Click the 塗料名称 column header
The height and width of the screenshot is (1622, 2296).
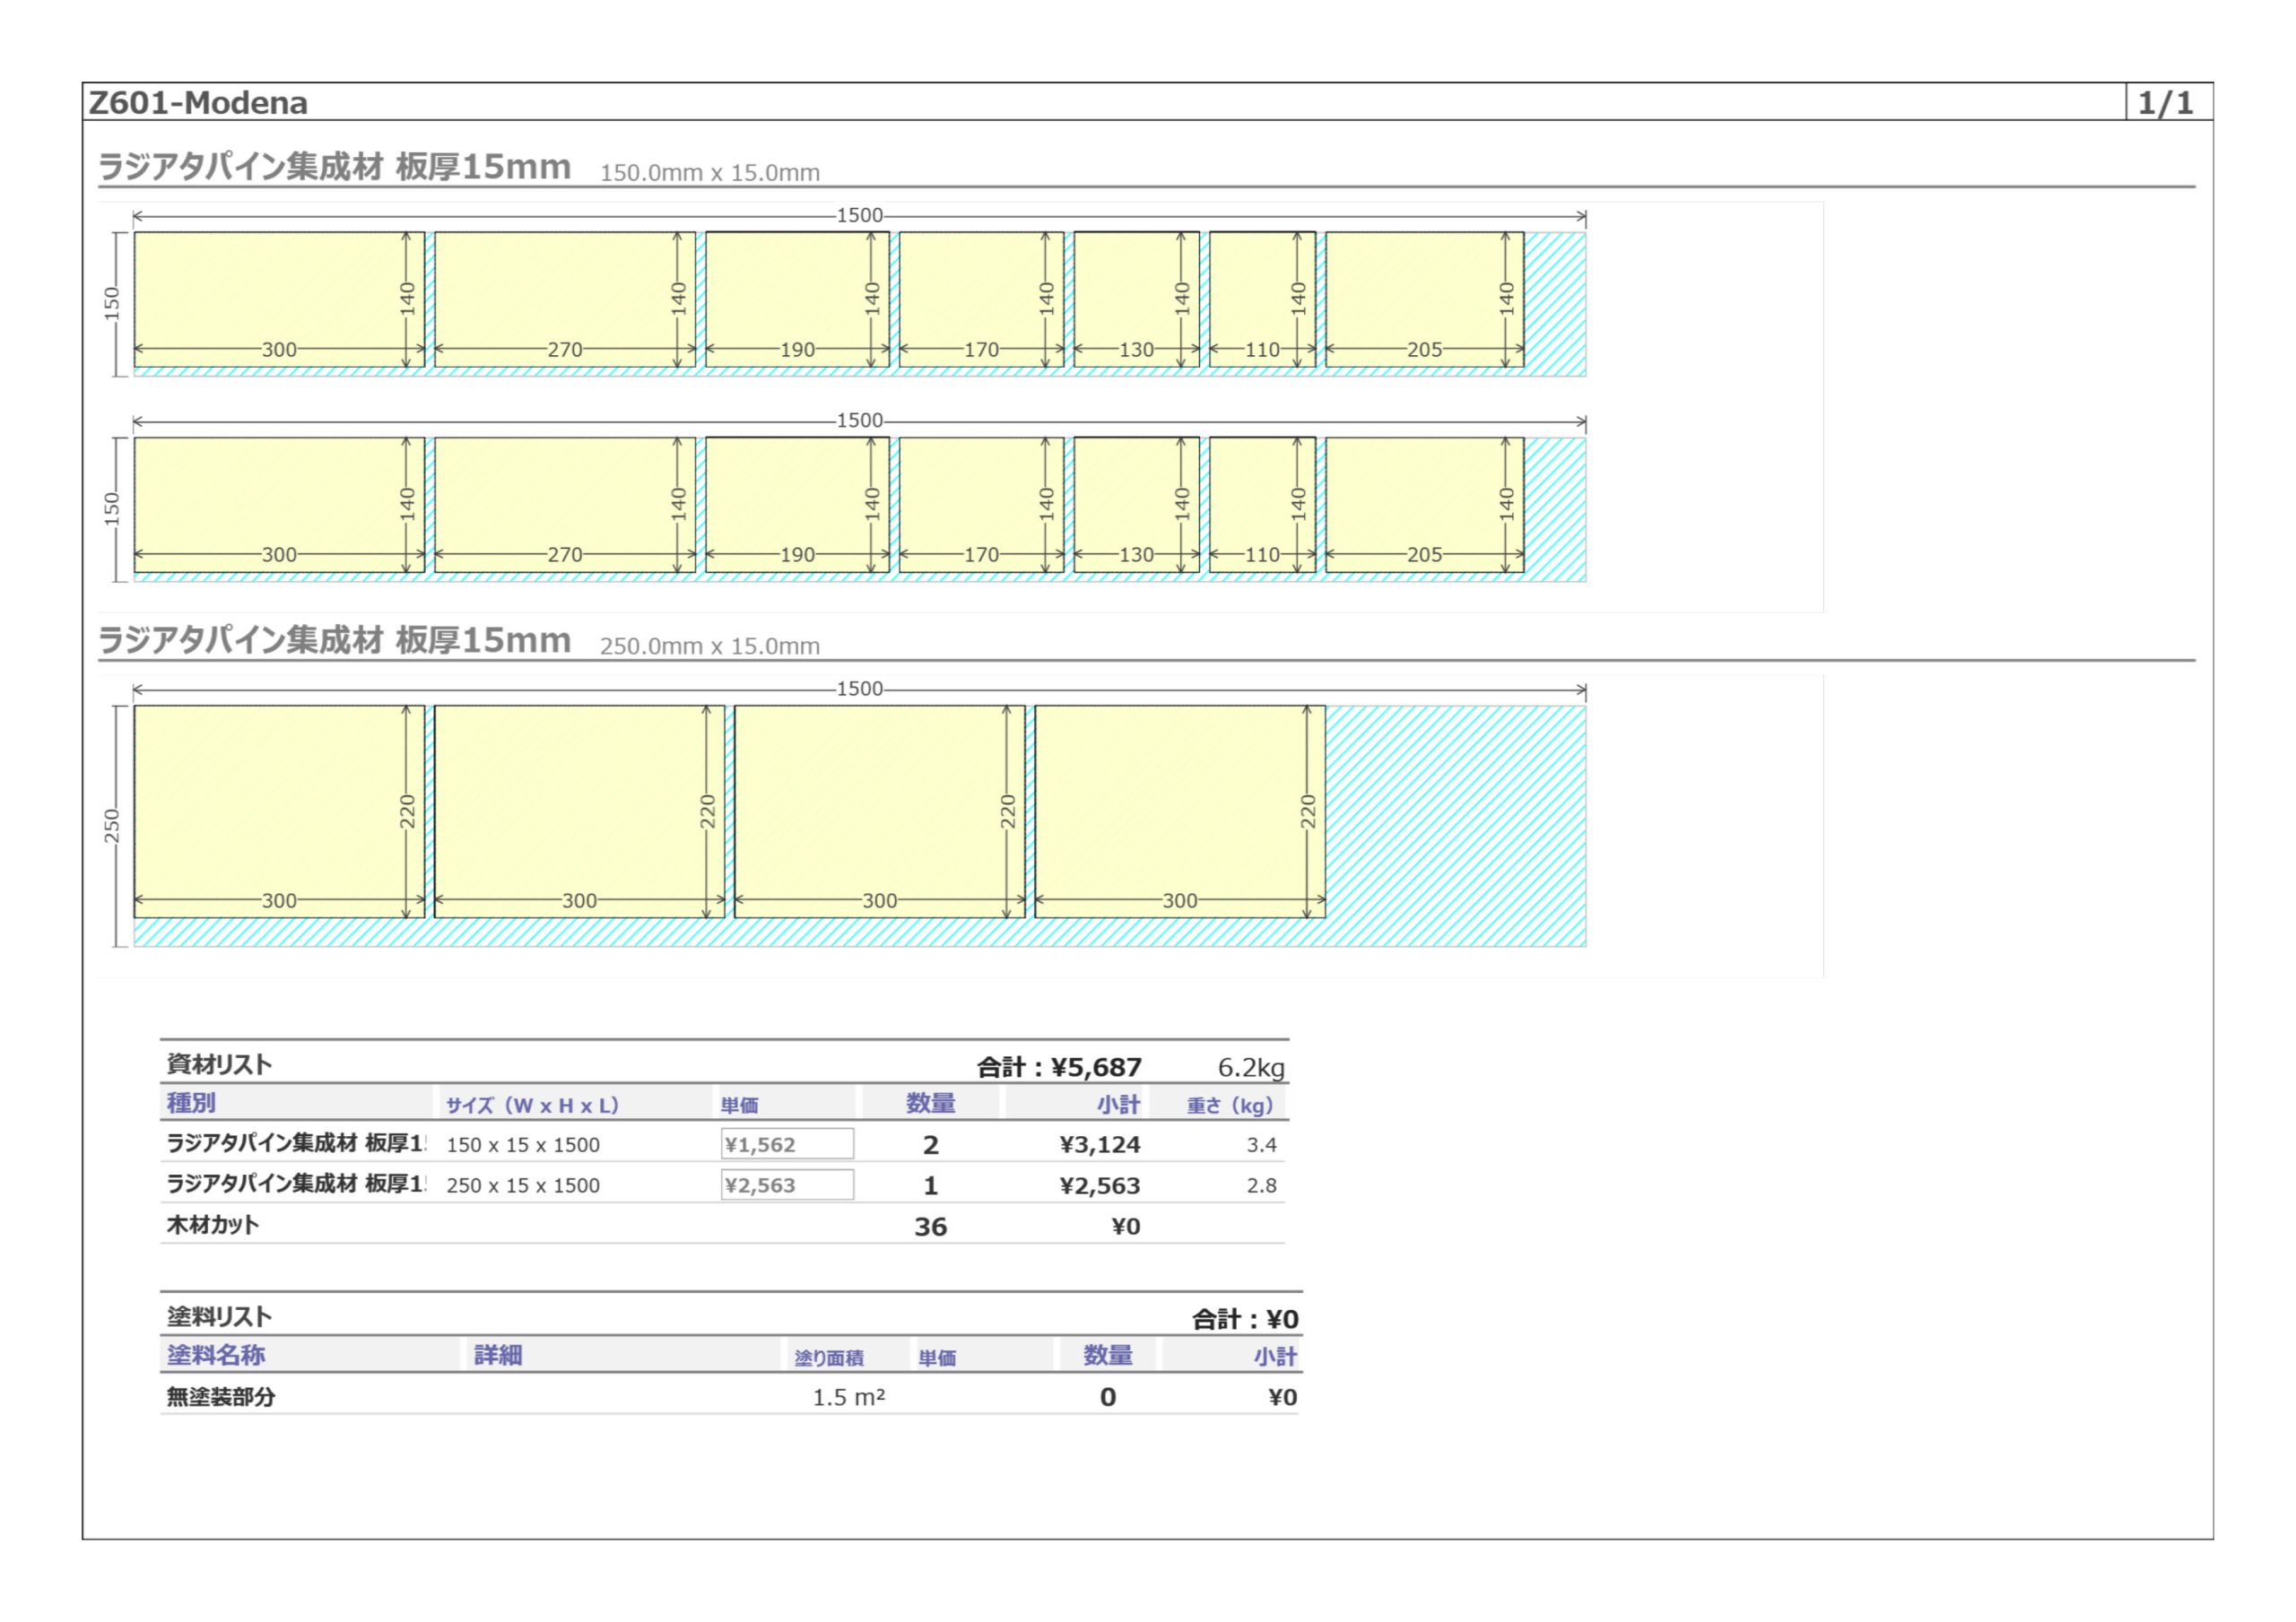(x=216, y=1355)
